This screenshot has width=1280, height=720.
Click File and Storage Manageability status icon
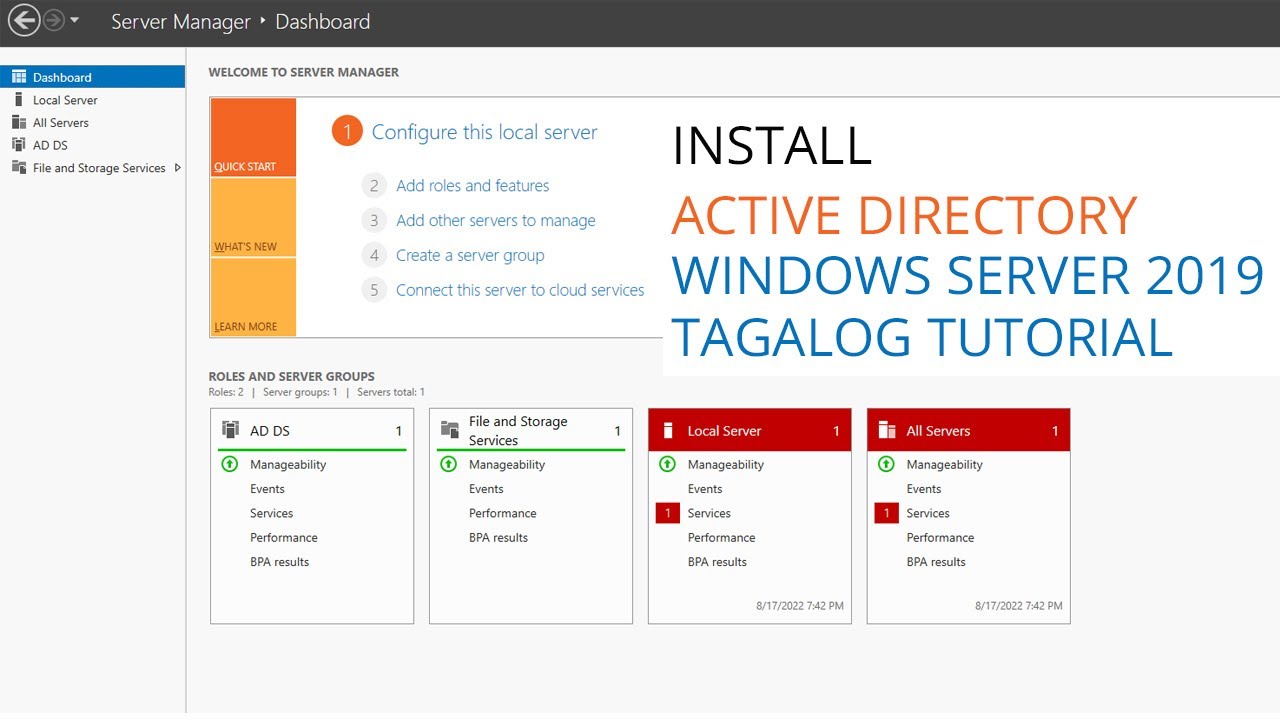(x=448, y=464)
